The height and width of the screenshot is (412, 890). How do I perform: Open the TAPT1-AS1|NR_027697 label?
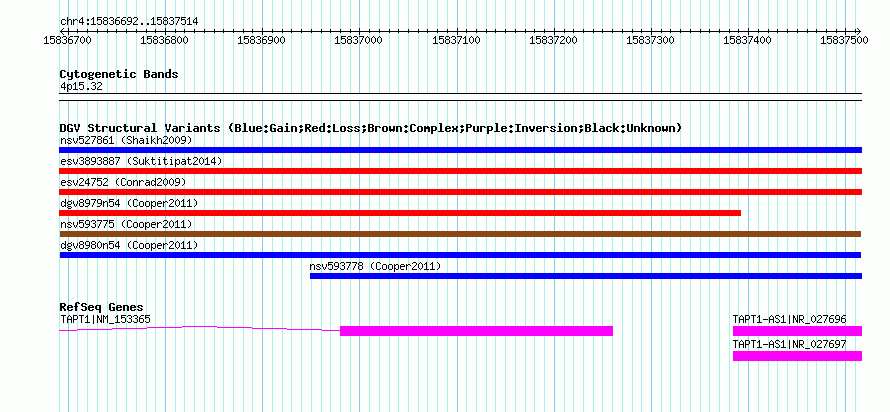(x=790, y=344)
